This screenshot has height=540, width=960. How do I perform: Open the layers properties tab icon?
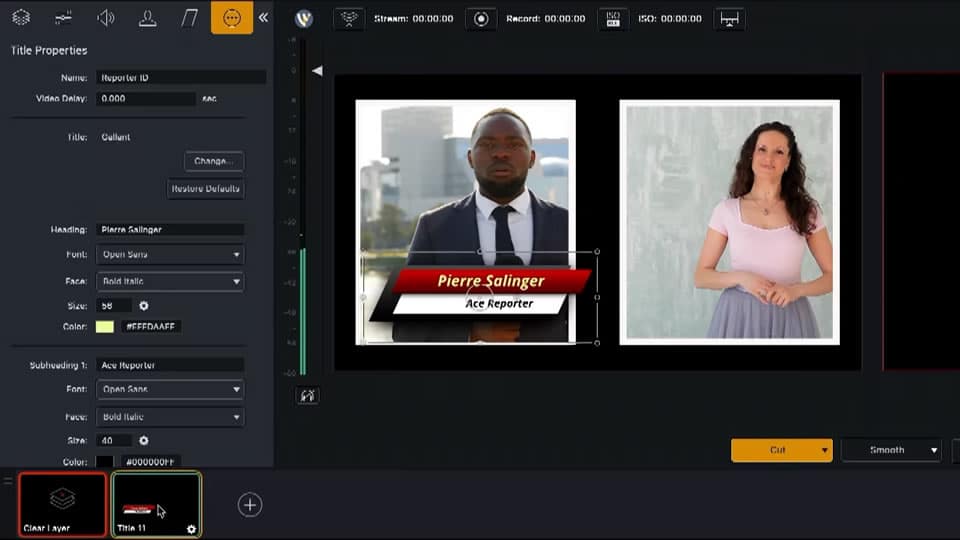pyautogui.click(x=21, y=18)
